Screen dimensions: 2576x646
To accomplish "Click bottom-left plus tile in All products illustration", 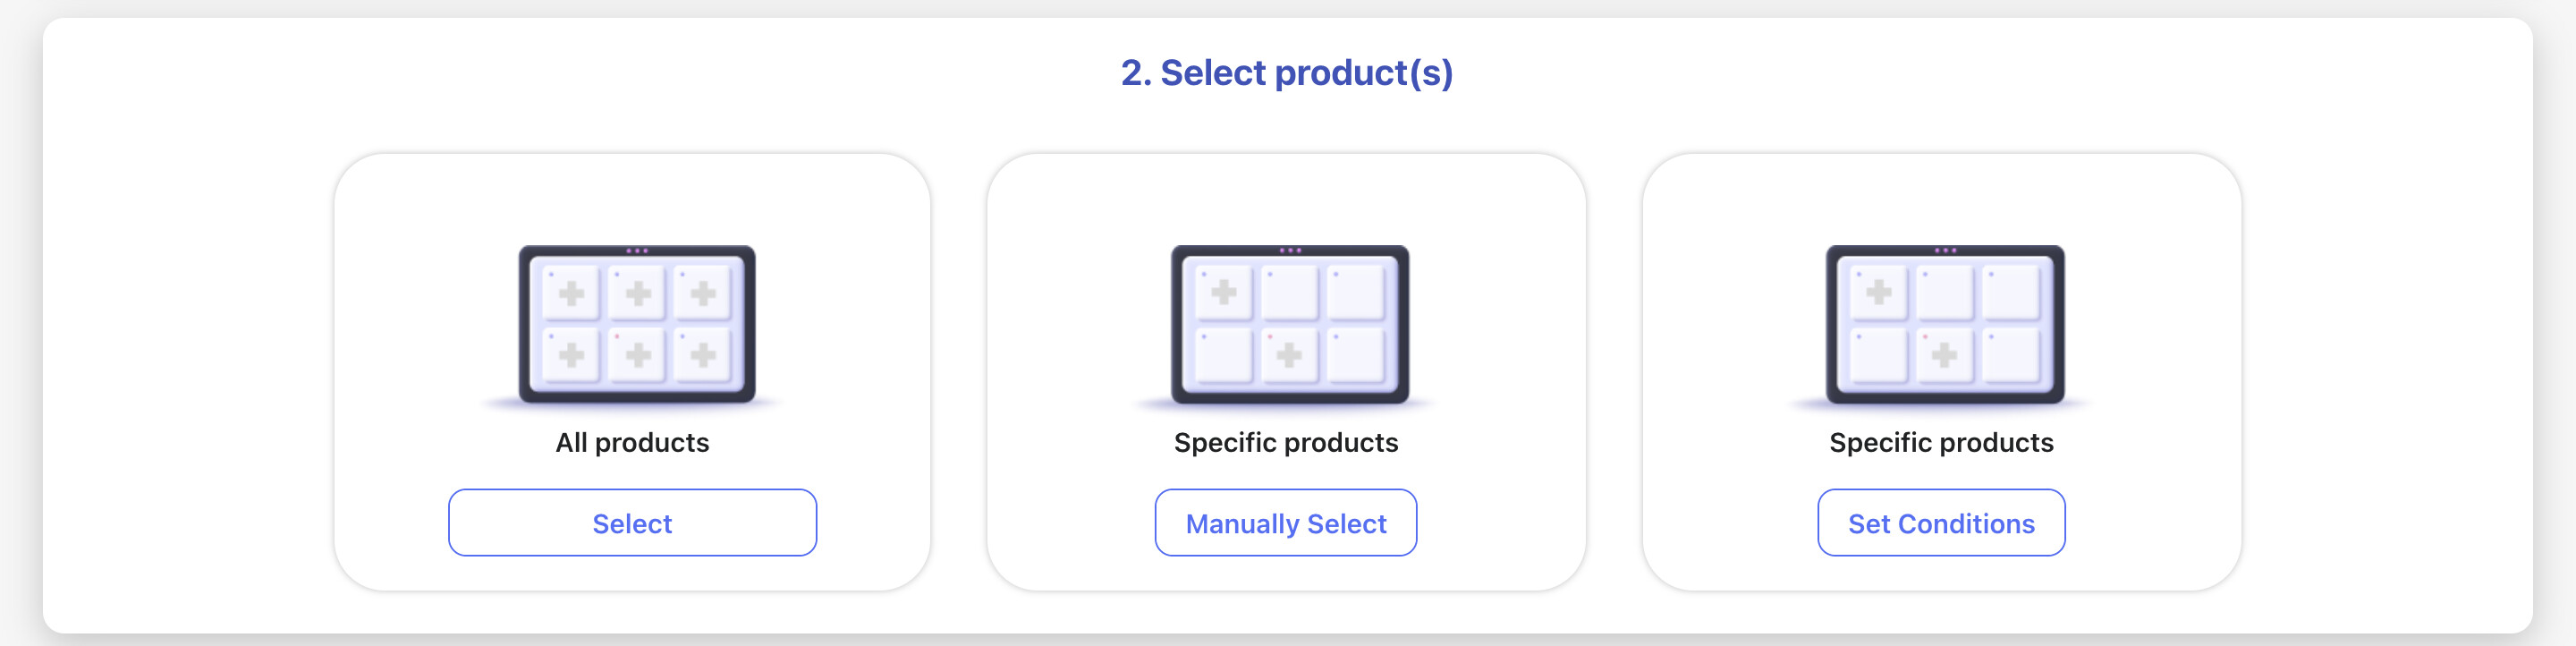I will [571, 355].
